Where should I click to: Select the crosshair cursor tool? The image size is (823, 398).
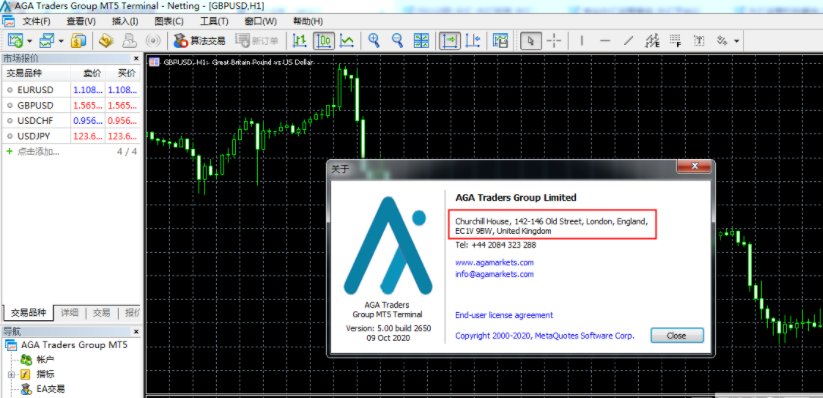pos(554,40)
